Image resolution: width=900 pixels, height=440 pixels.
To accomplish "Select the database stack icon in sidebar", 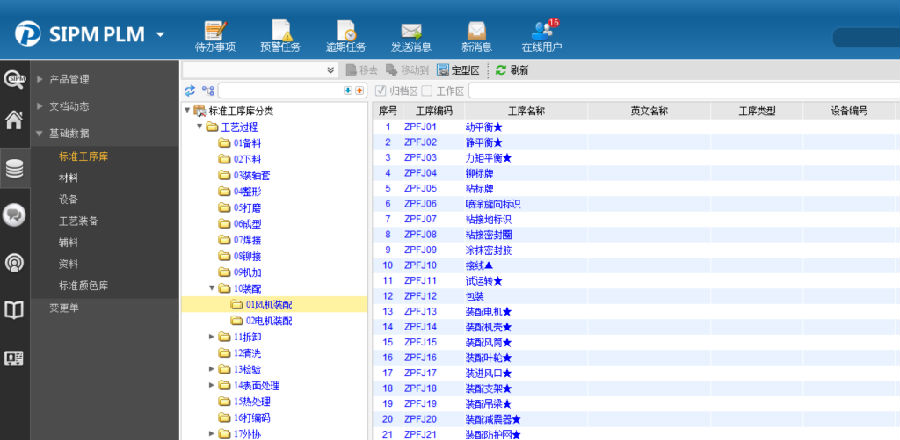I will (x=14, y=167).
